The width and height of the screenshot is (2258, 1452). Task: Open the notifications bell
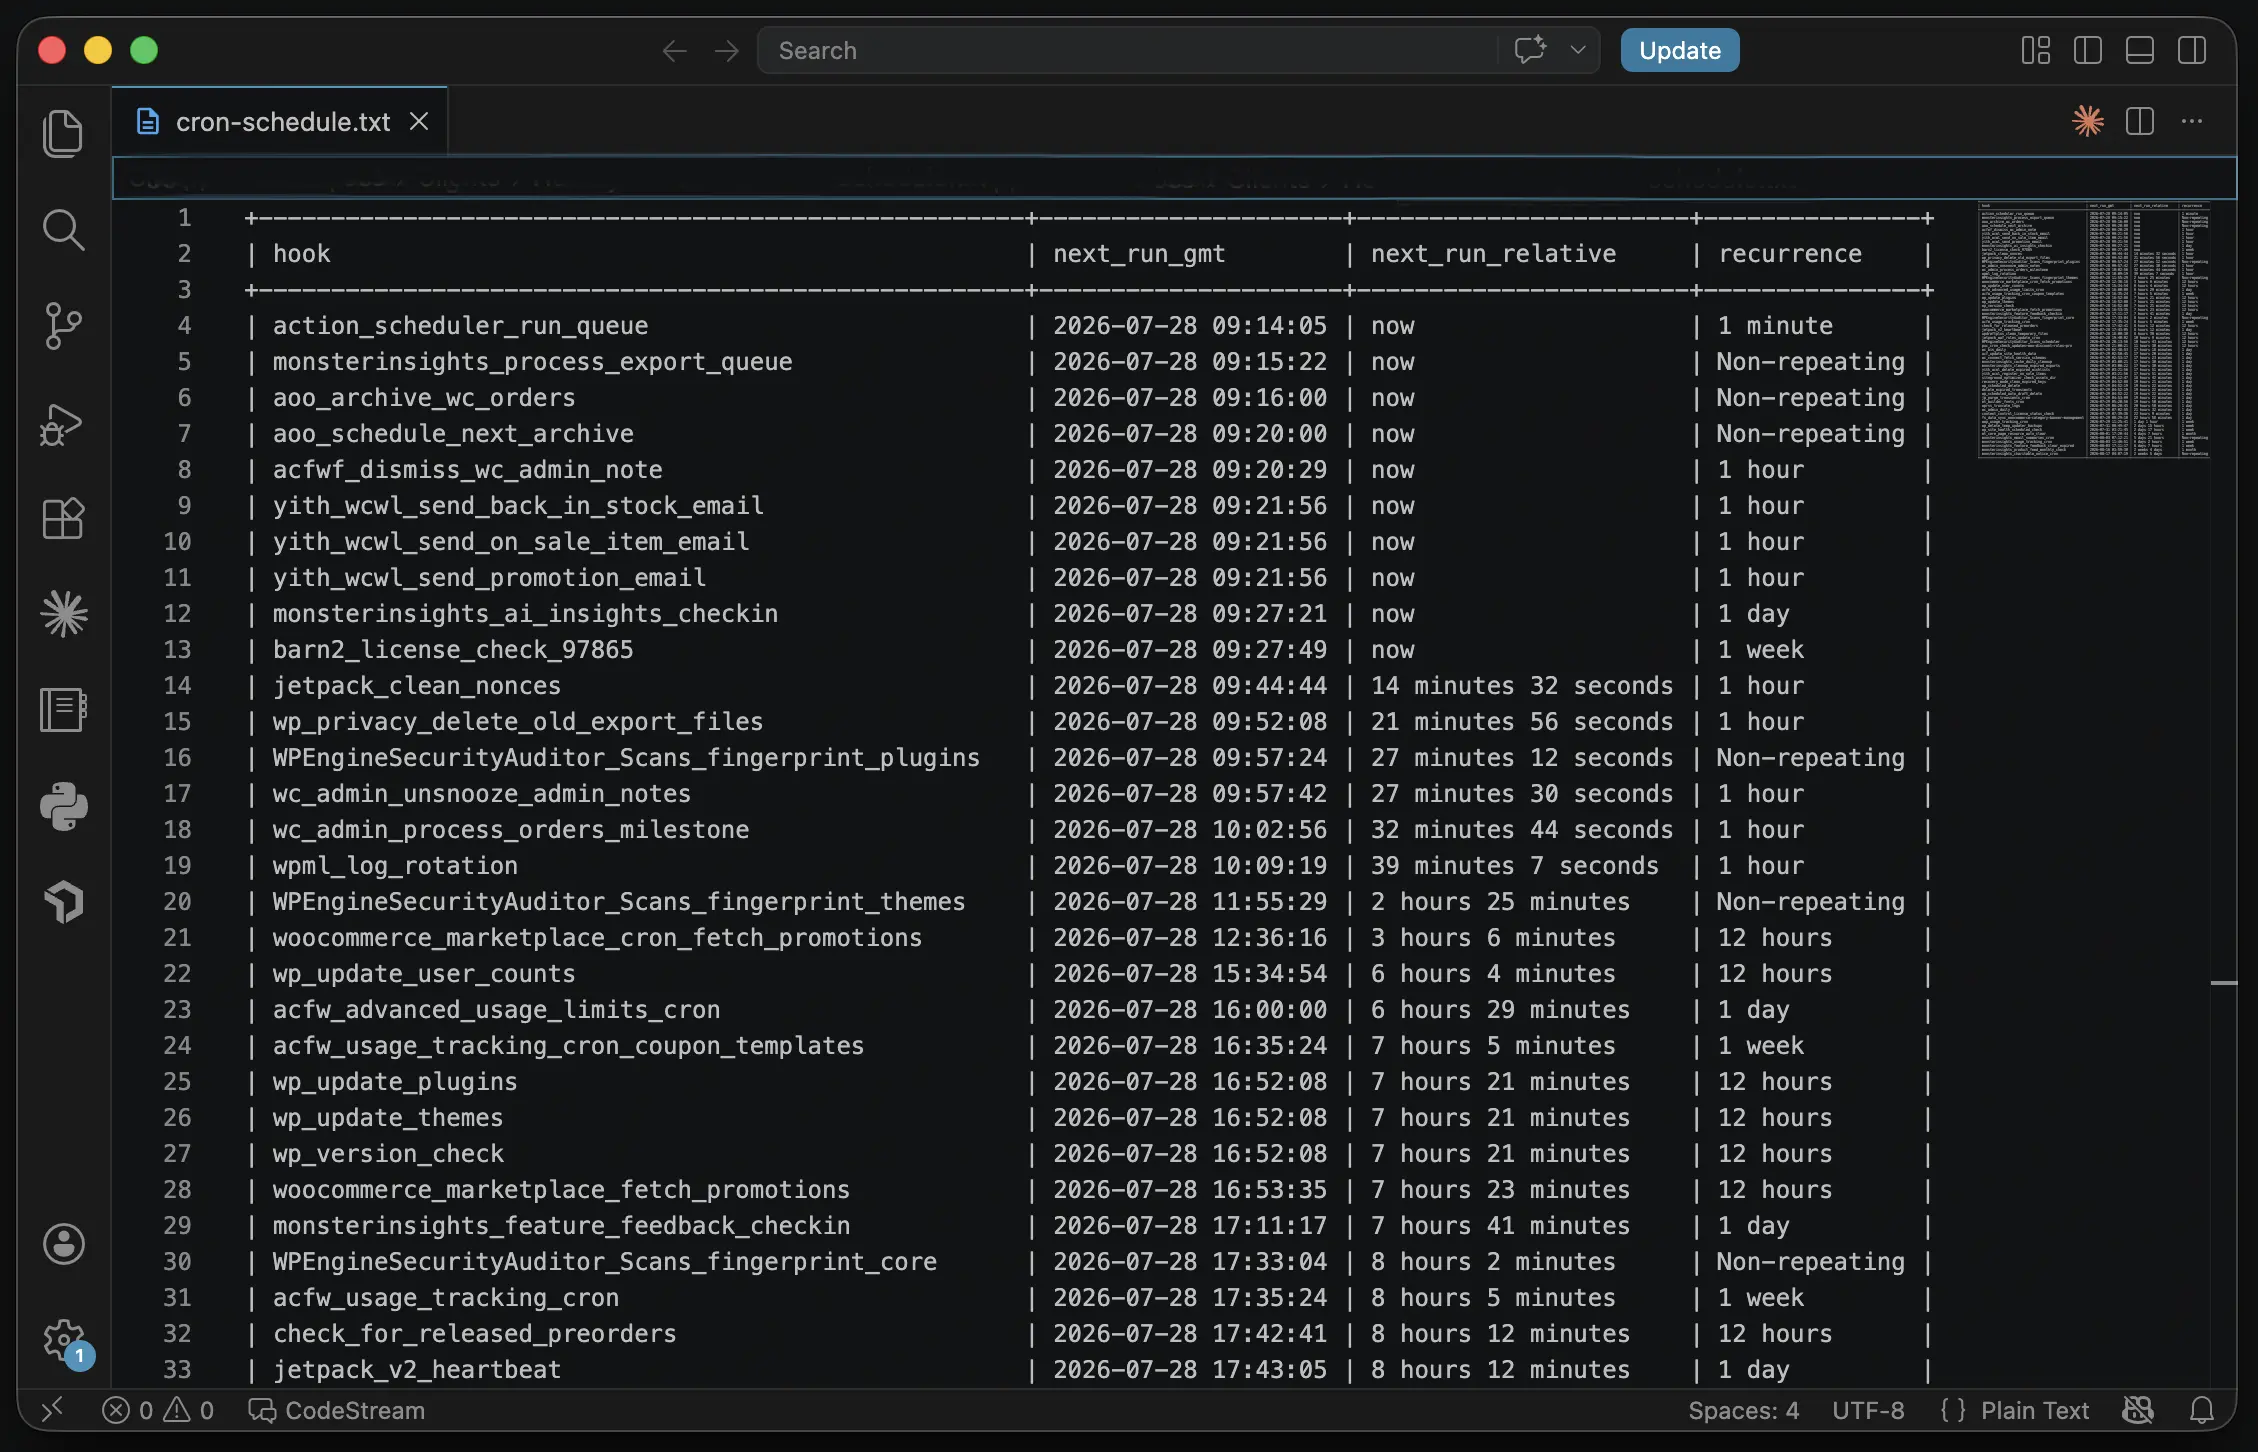pos(2202,1410)
